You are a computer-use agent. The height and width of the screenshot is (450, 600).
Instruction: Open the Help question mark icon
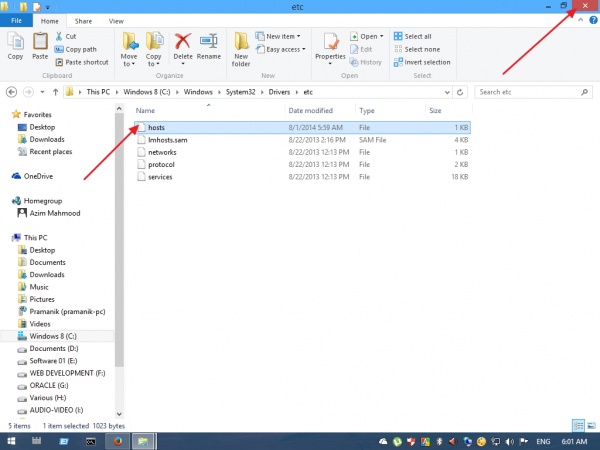pyautogui.click(x=593, y=20)
